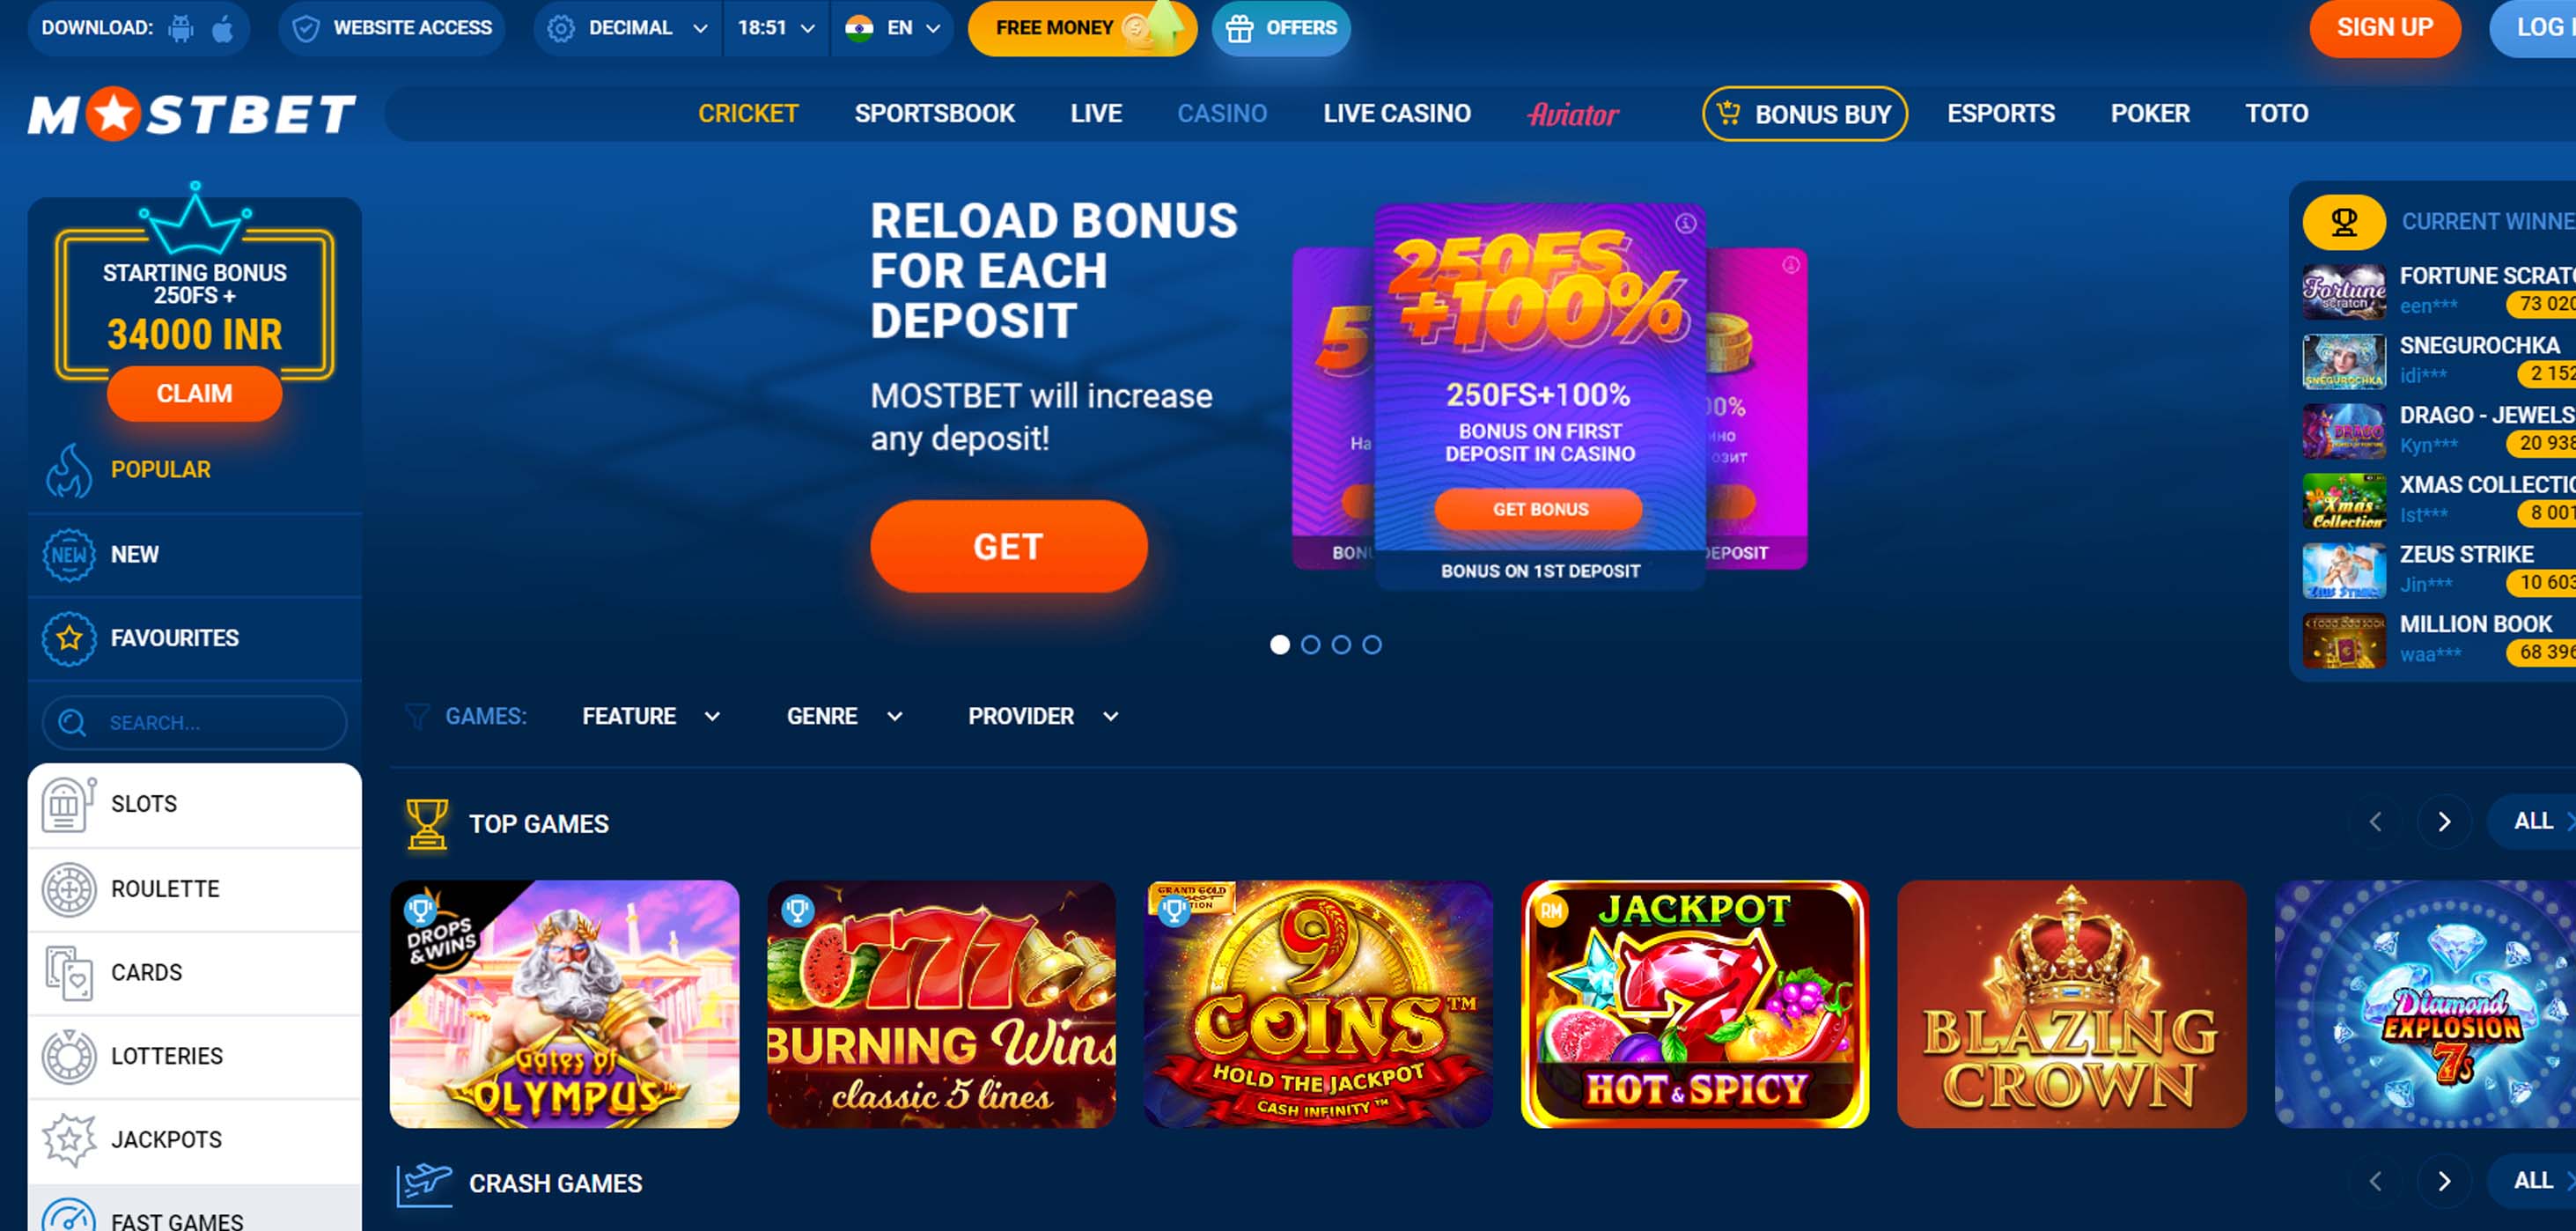
Task: Claim the 34000 INR starting bonus
Action: pos(194,394)
